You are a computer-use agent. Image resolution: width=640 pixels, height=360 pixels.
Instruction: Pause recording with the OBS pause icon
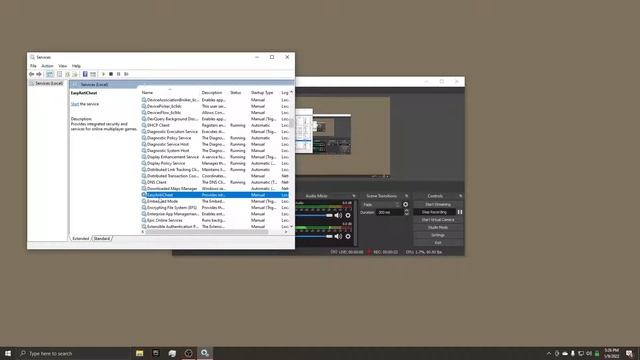coord(460,212)
